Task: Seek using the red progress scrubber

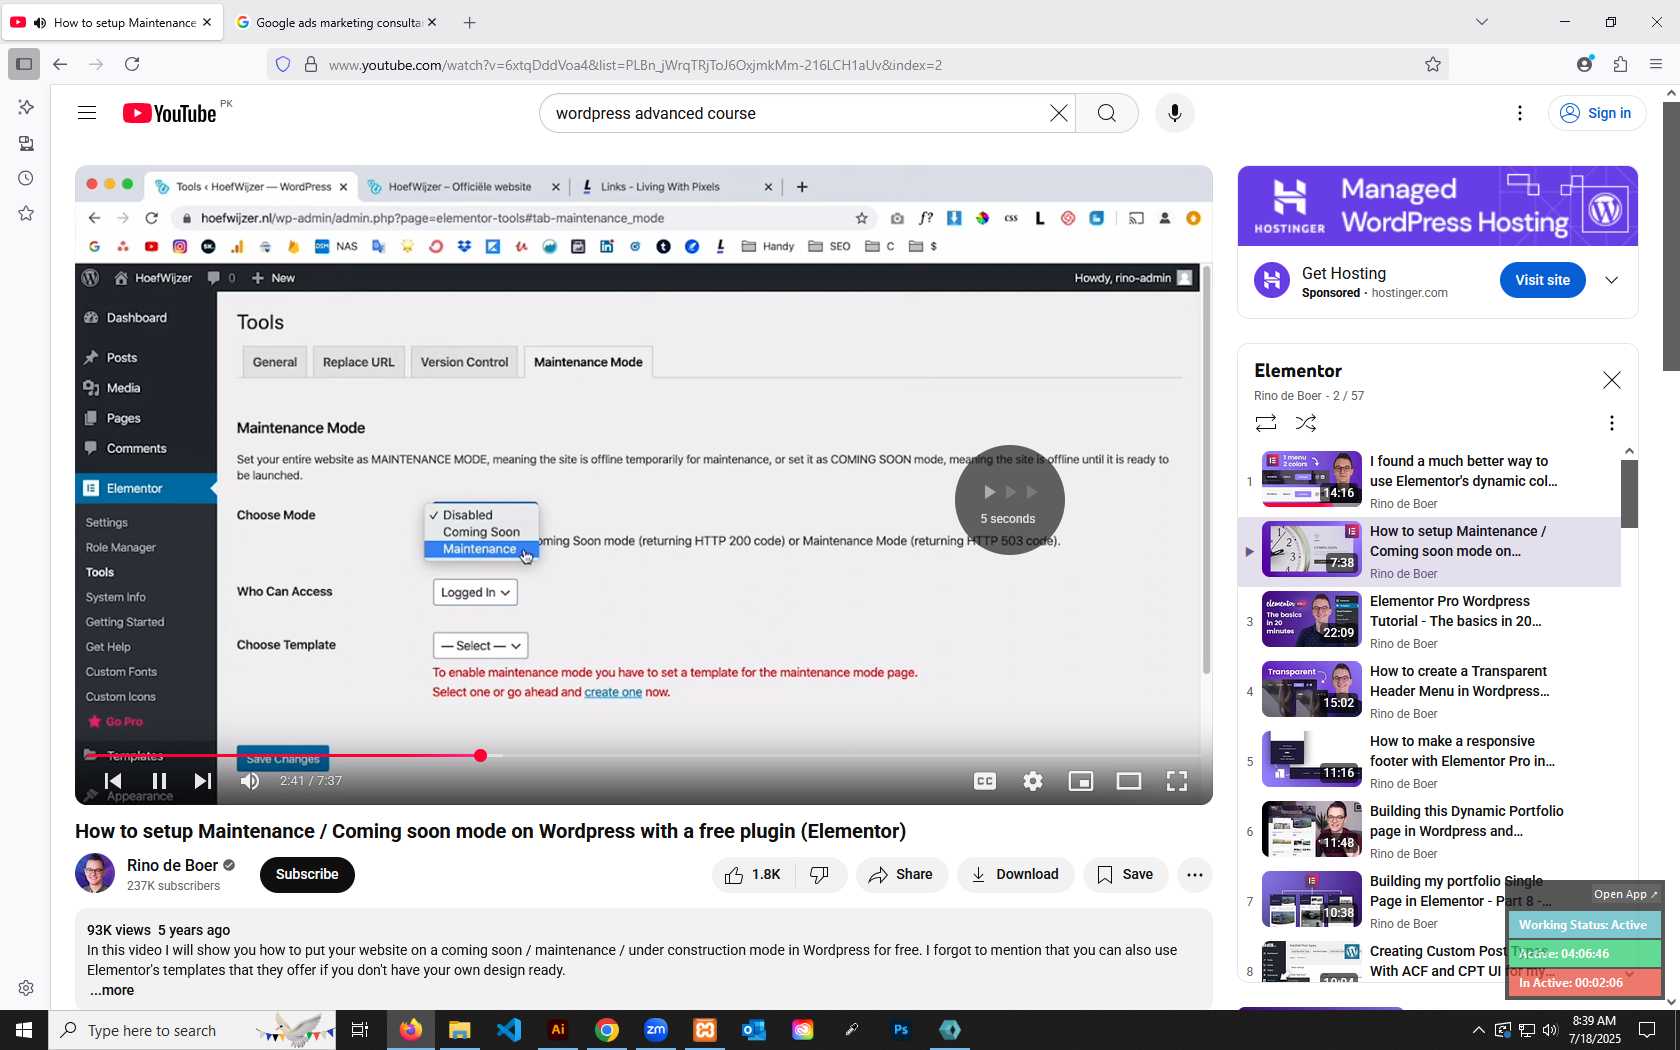Action: (481, 755)
